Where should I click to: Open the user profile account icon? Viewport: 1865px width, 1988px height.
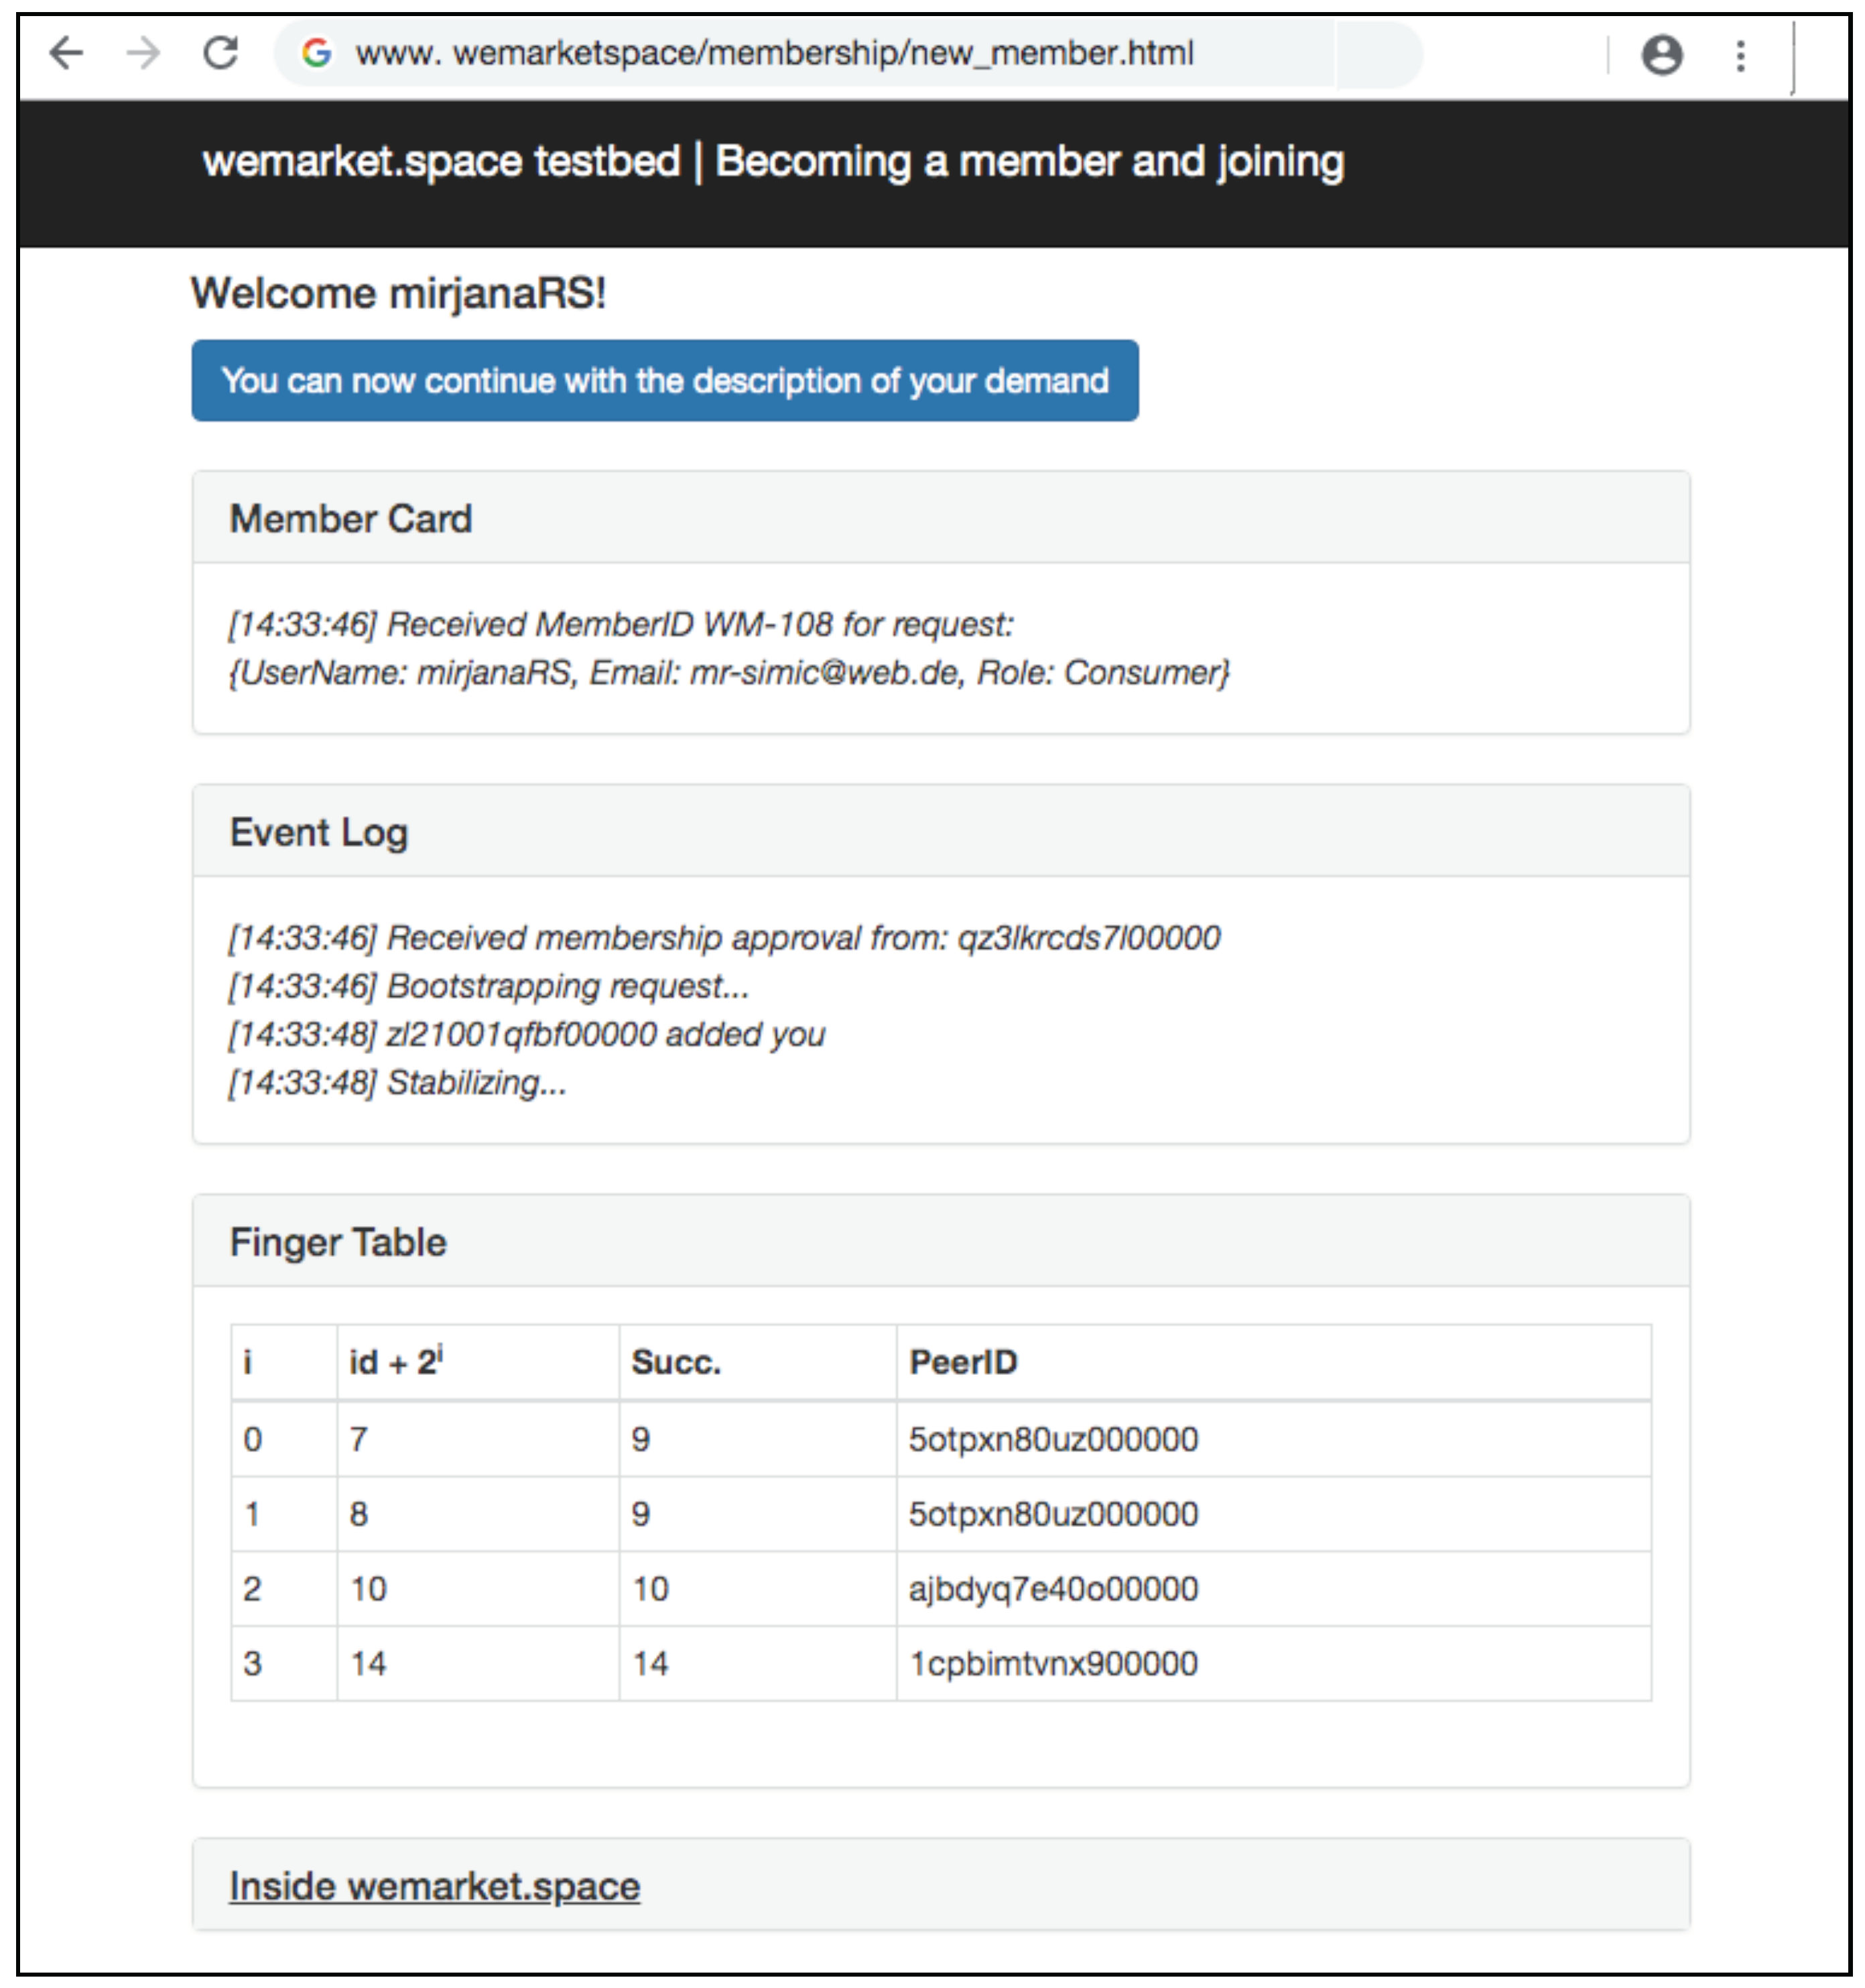(x=1661, y=55)
